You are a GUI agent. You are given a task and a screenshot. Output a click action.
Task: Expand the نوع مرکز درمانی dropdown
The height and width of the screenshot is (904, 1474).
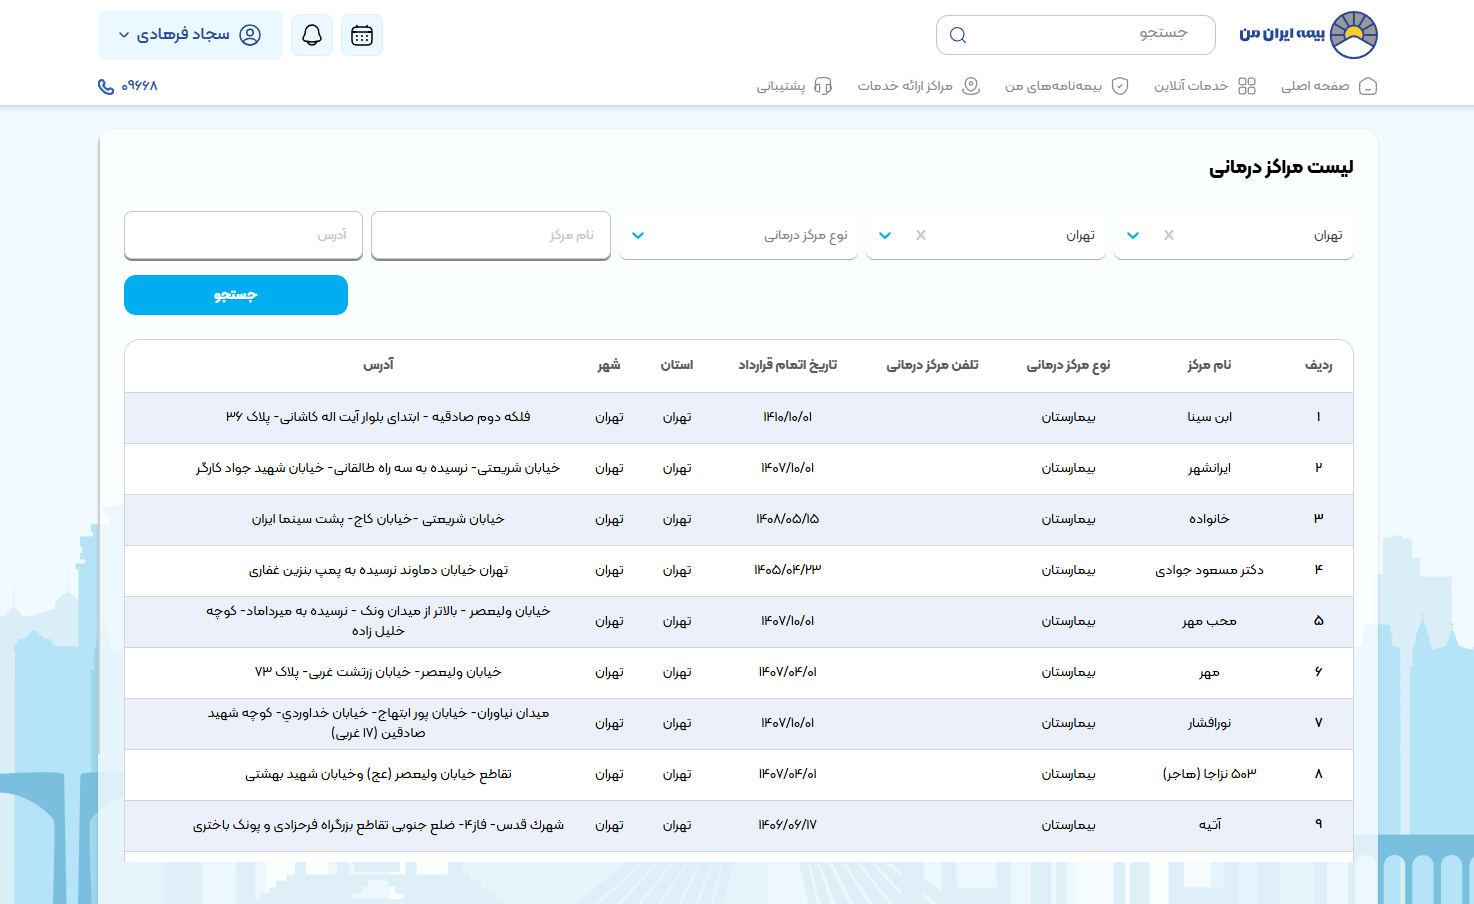coord(638,235)
